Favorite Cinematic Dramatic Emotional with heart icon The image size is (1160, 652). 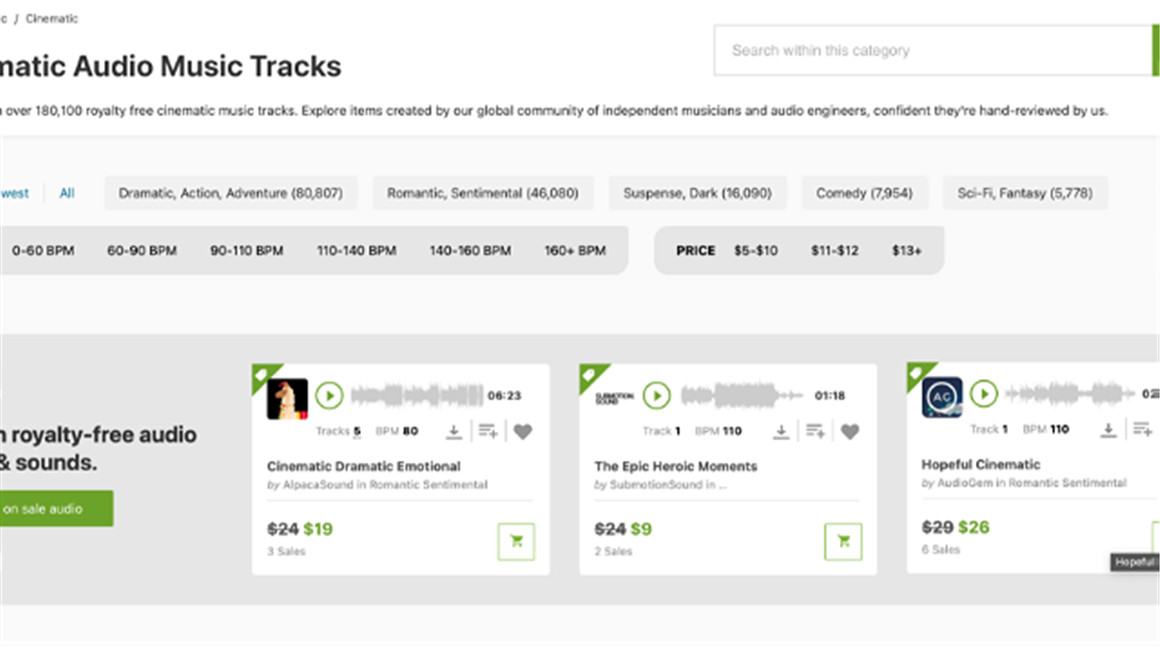pos(523,432)
